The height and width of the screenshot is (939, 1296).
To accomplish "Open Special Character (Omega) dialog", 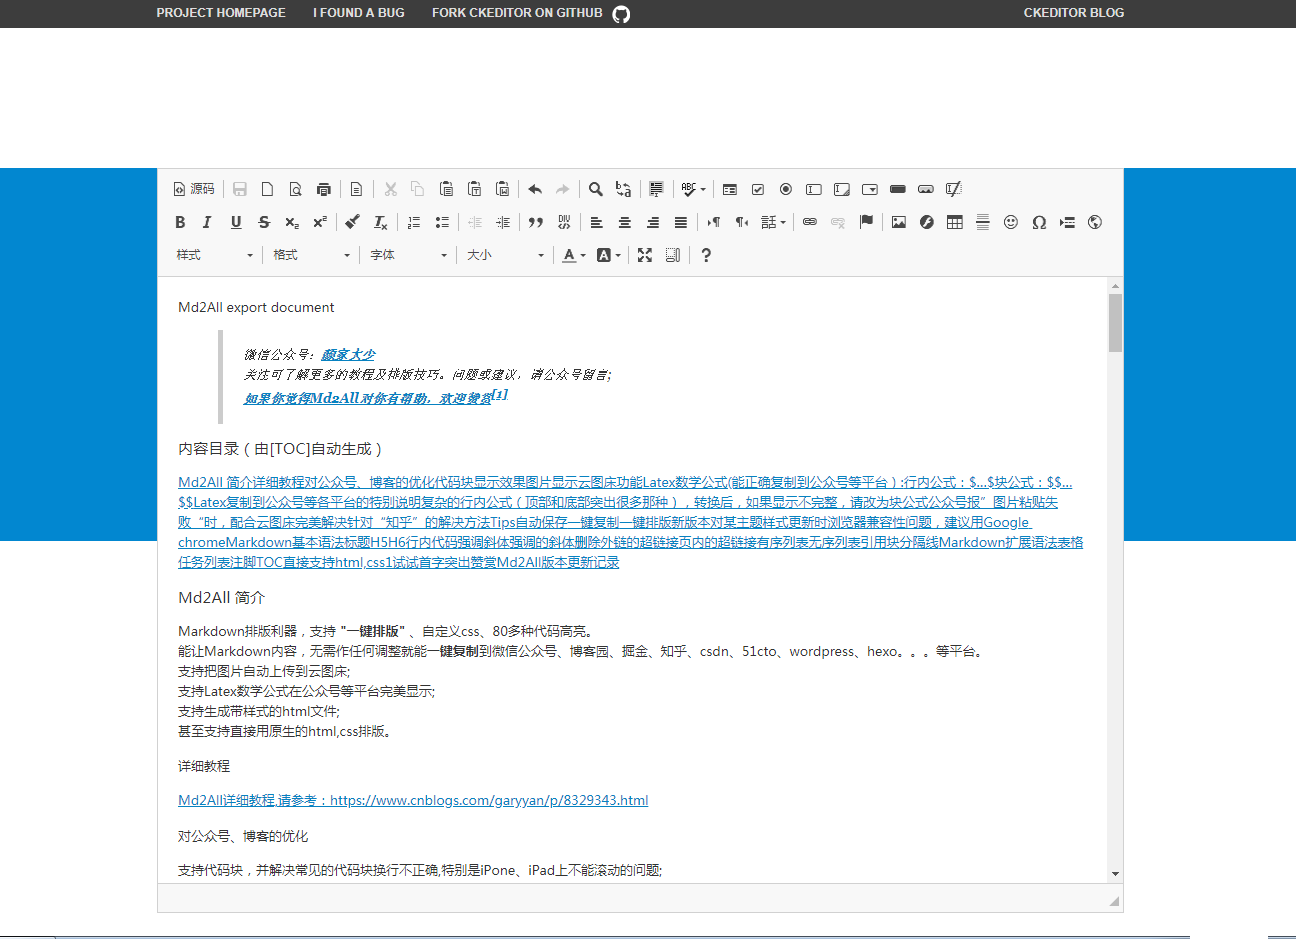I will tap(1039, 222).
